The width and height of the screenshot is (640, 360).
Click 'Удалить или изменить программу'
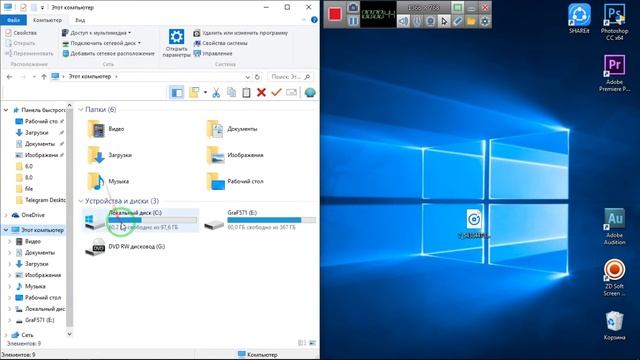pyautogui.click(x=240, y=33)
